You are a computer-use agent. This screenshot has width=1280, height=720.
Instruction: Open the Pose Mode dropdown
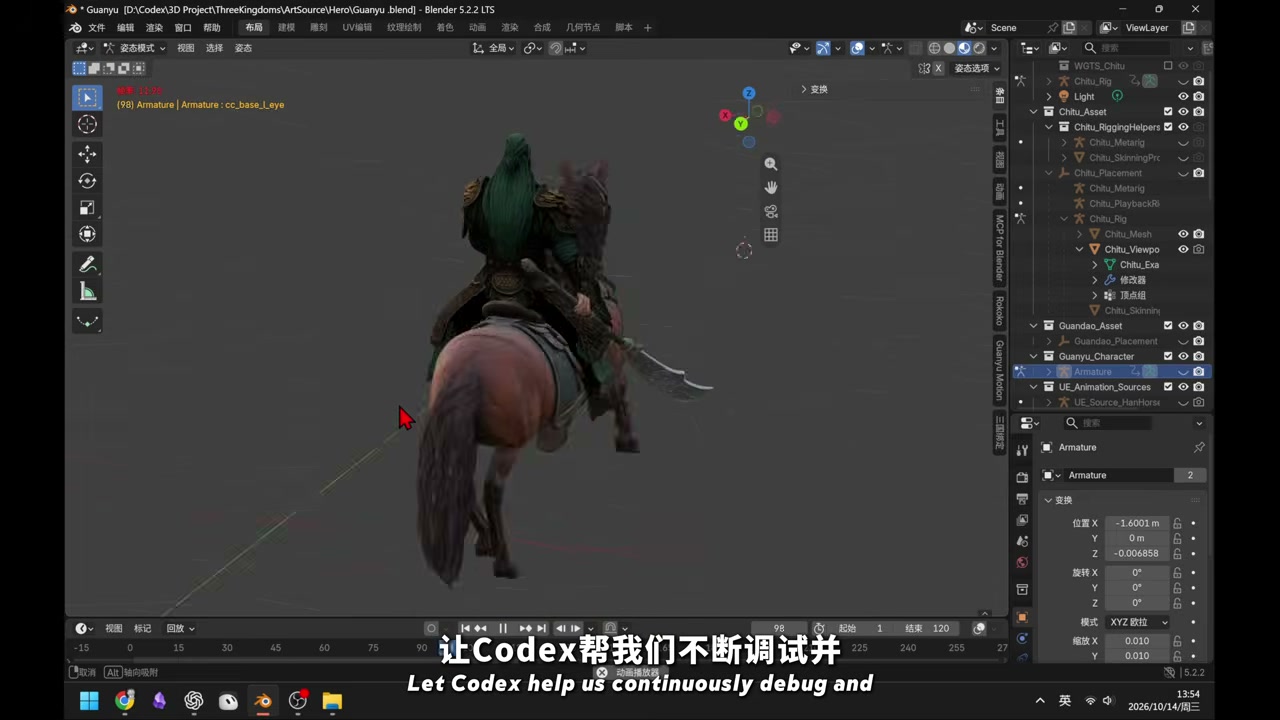[136, 48]
